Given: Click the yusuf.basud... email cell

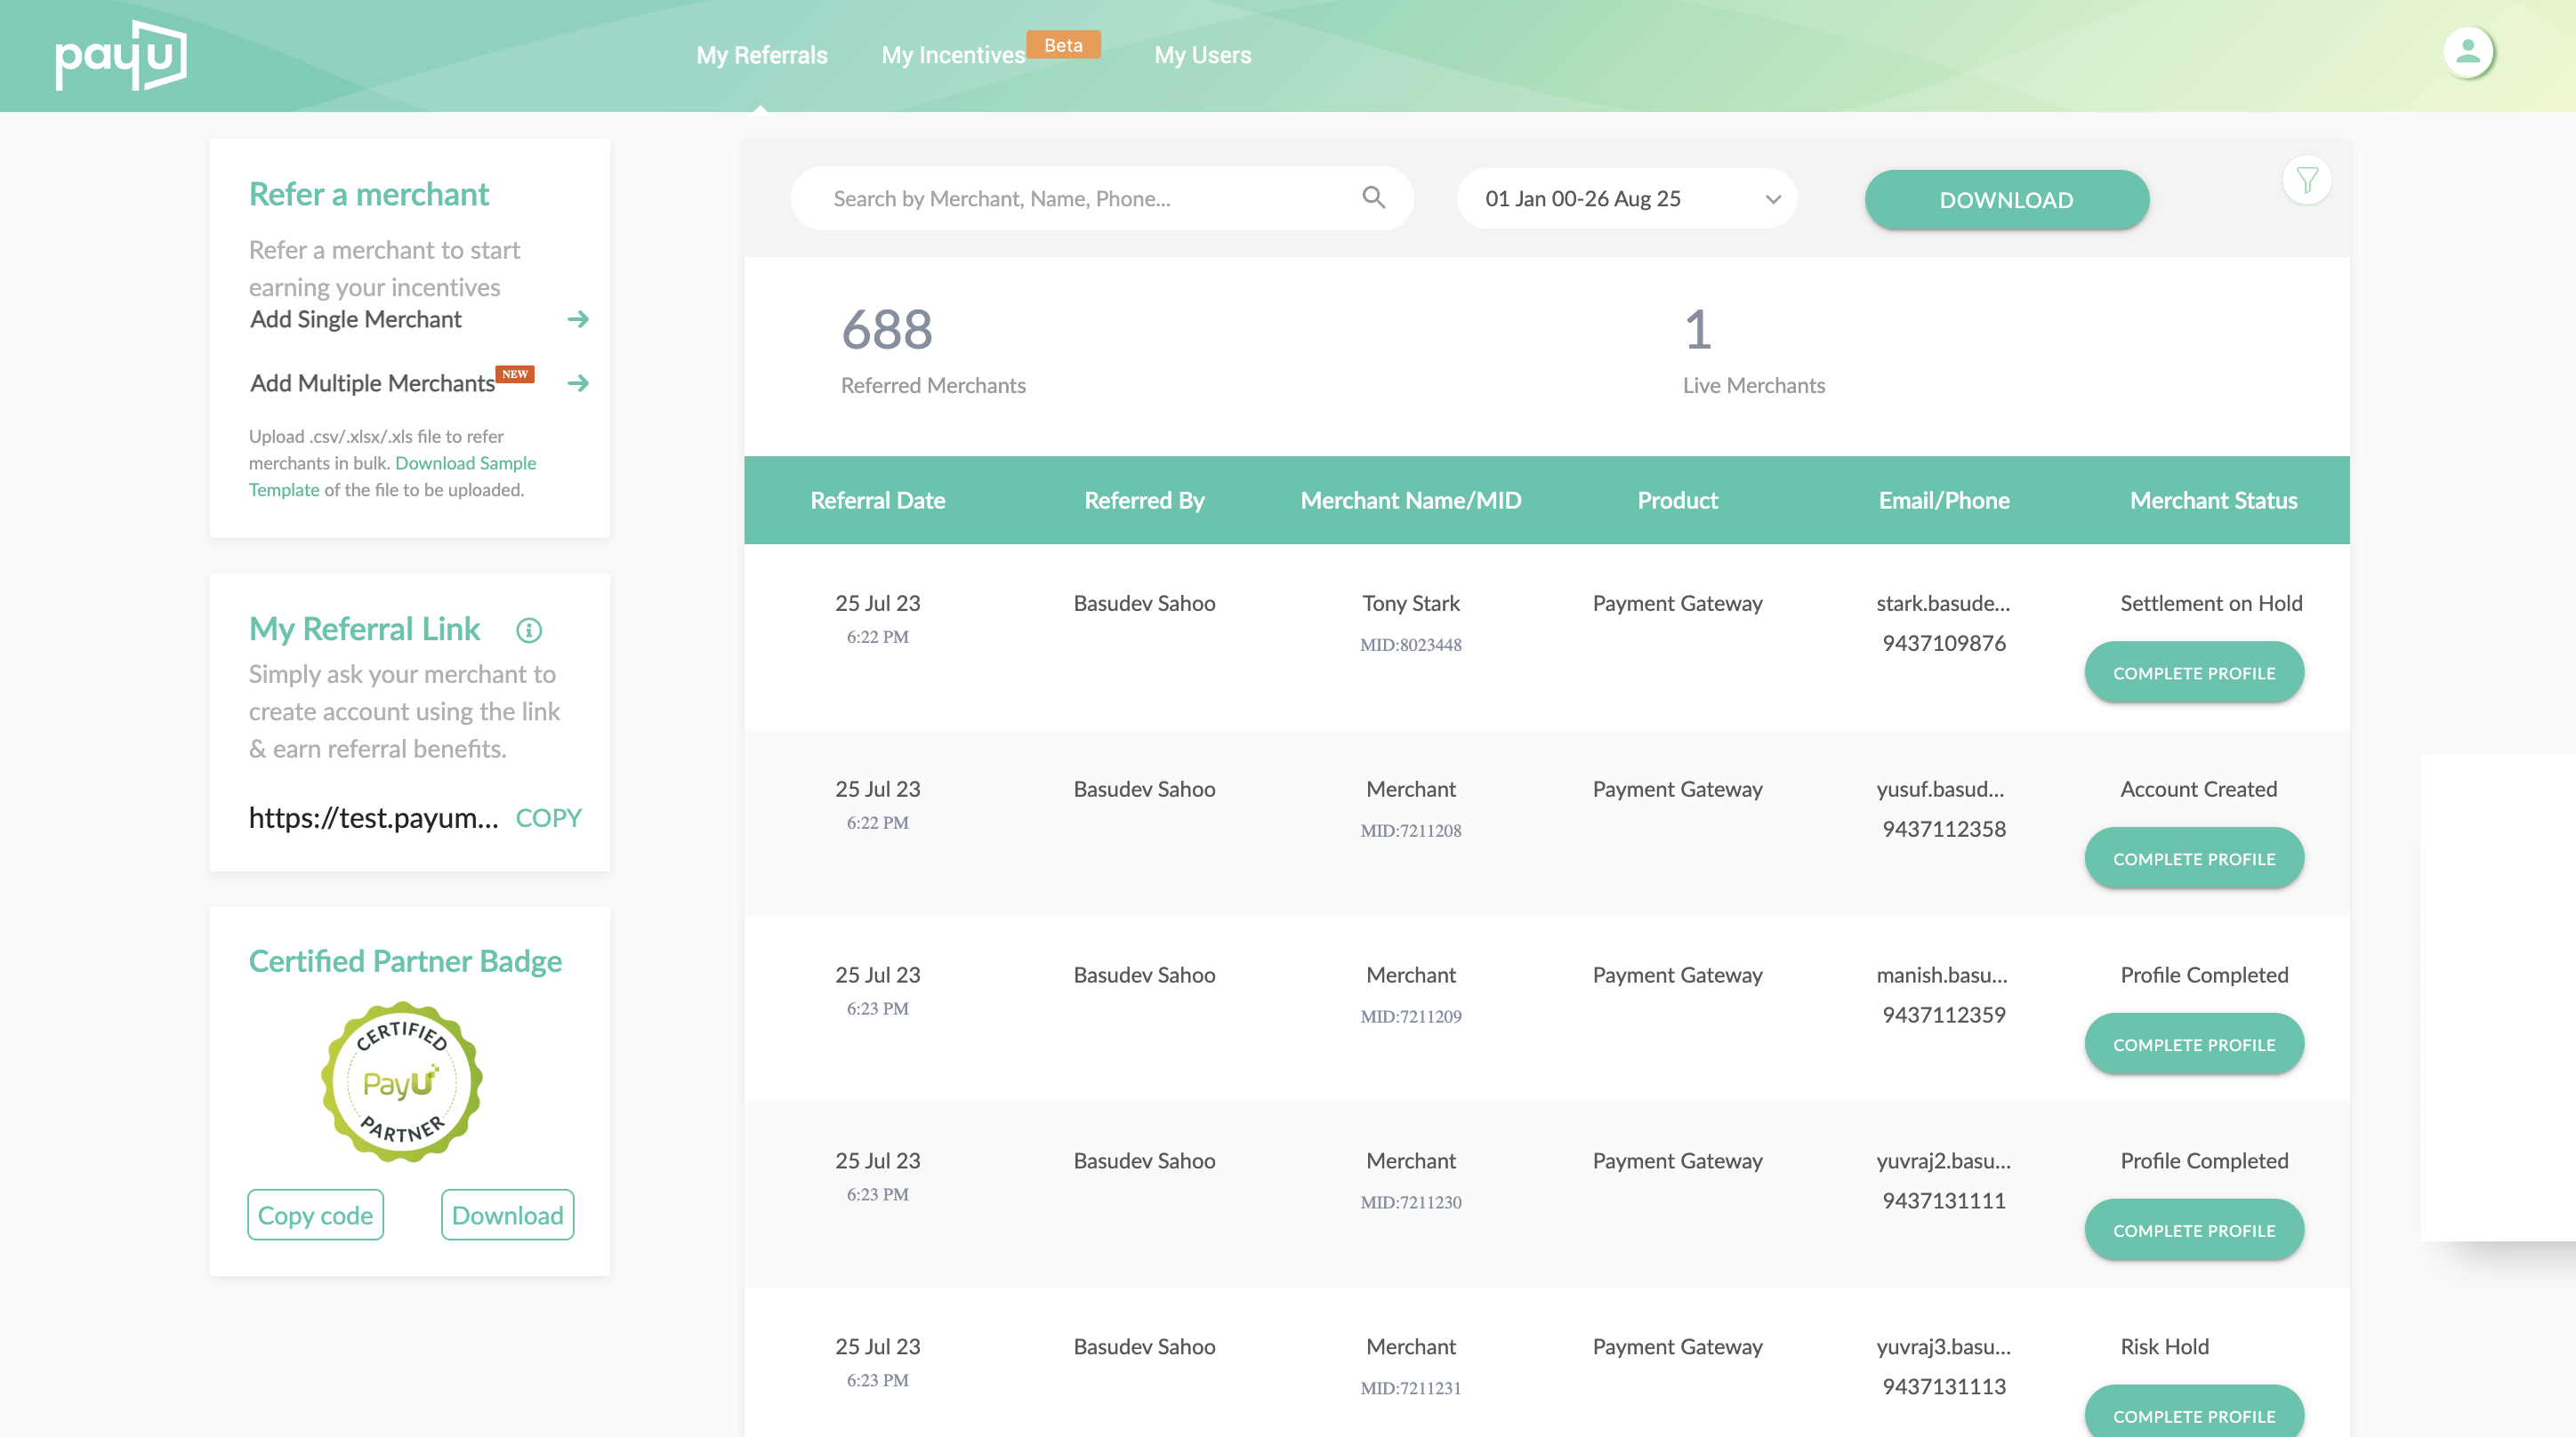Looking at the screenshot, I should (1940, 789).
